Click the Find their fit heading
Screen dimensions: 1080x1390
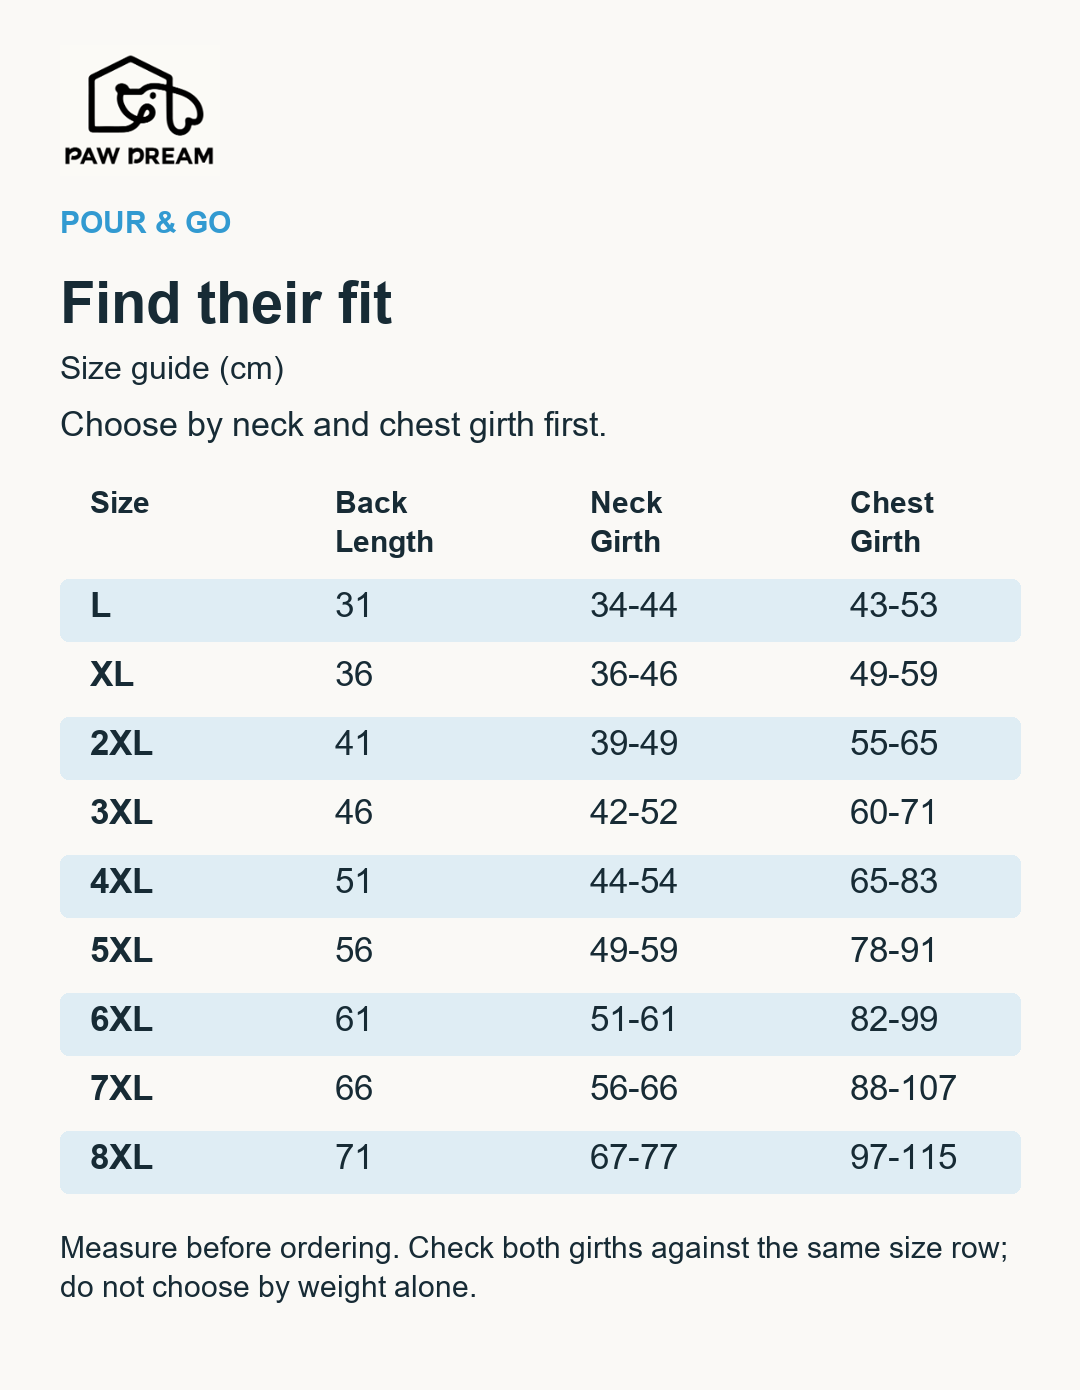point(226,303)
